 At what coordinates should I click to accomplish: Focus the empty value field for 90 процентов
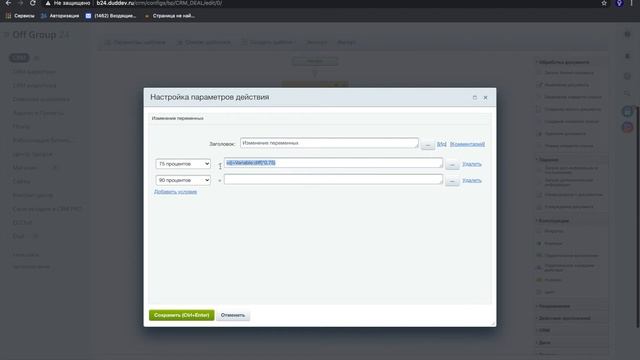pos(333,179)
